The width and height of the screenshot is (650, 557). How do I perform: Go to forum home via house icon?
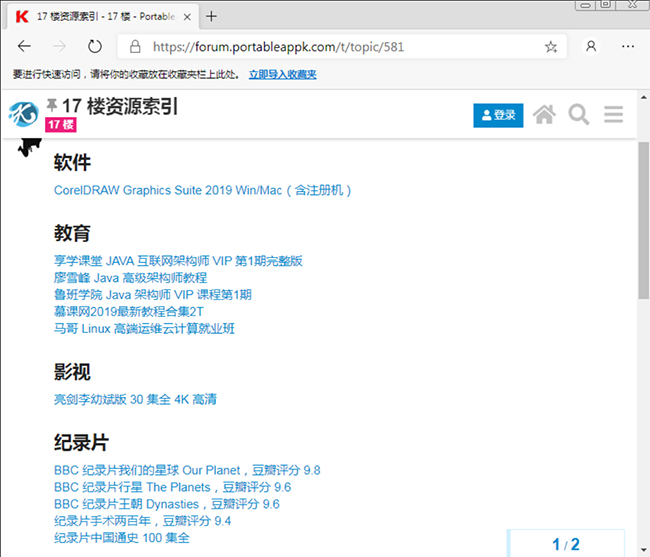pyautogui.click(x=544, y=115)
